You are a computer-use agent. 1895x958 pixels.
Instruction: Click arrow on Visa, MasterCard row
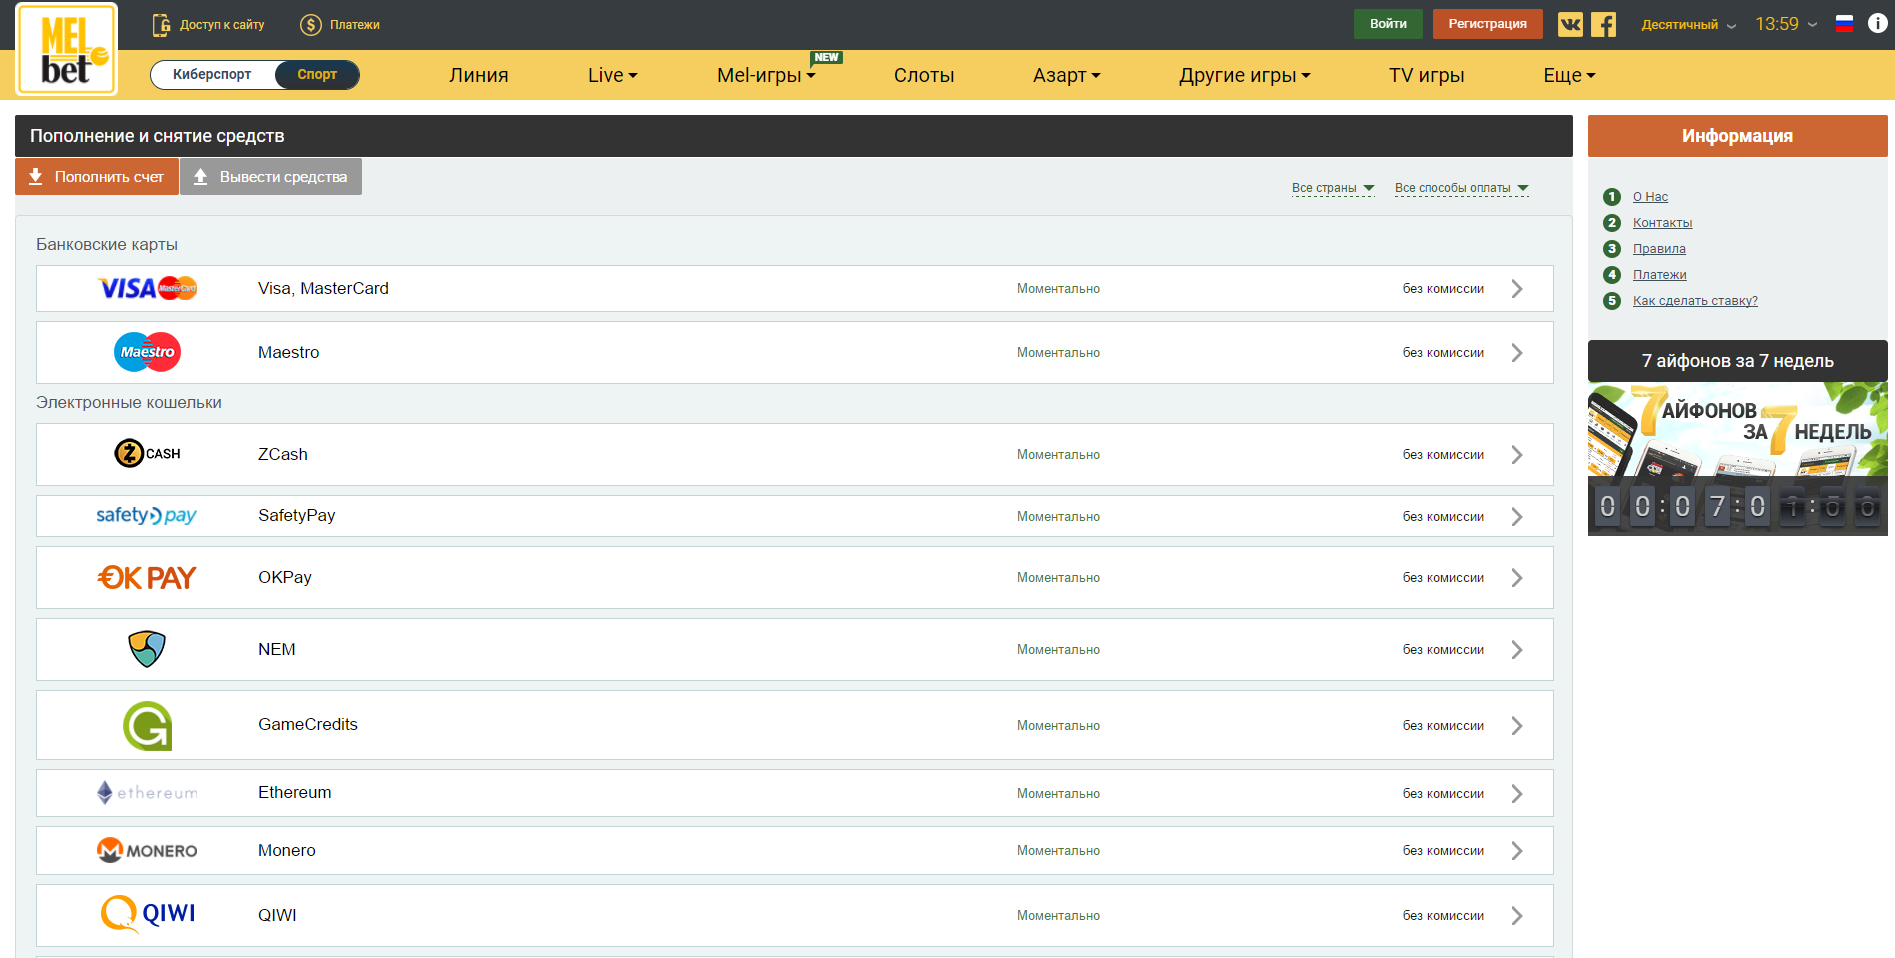pos(1517,289)
